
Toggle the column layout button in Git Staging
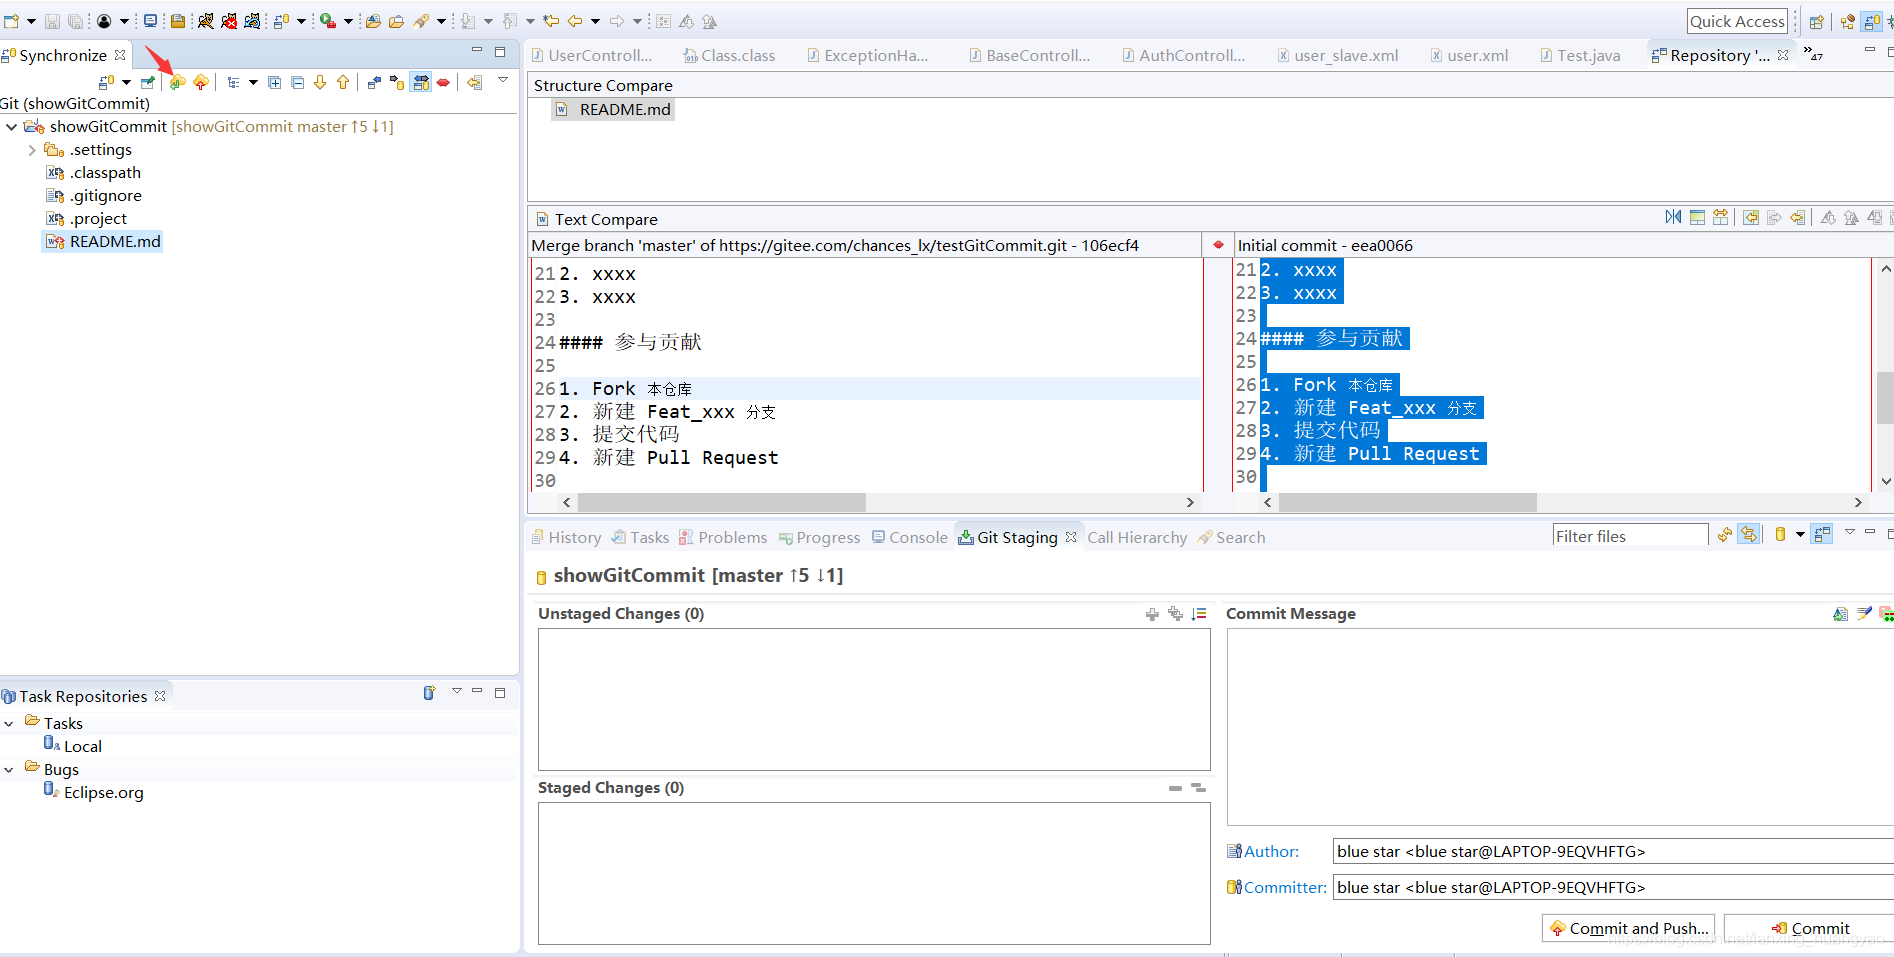(x=1822, y=534)
